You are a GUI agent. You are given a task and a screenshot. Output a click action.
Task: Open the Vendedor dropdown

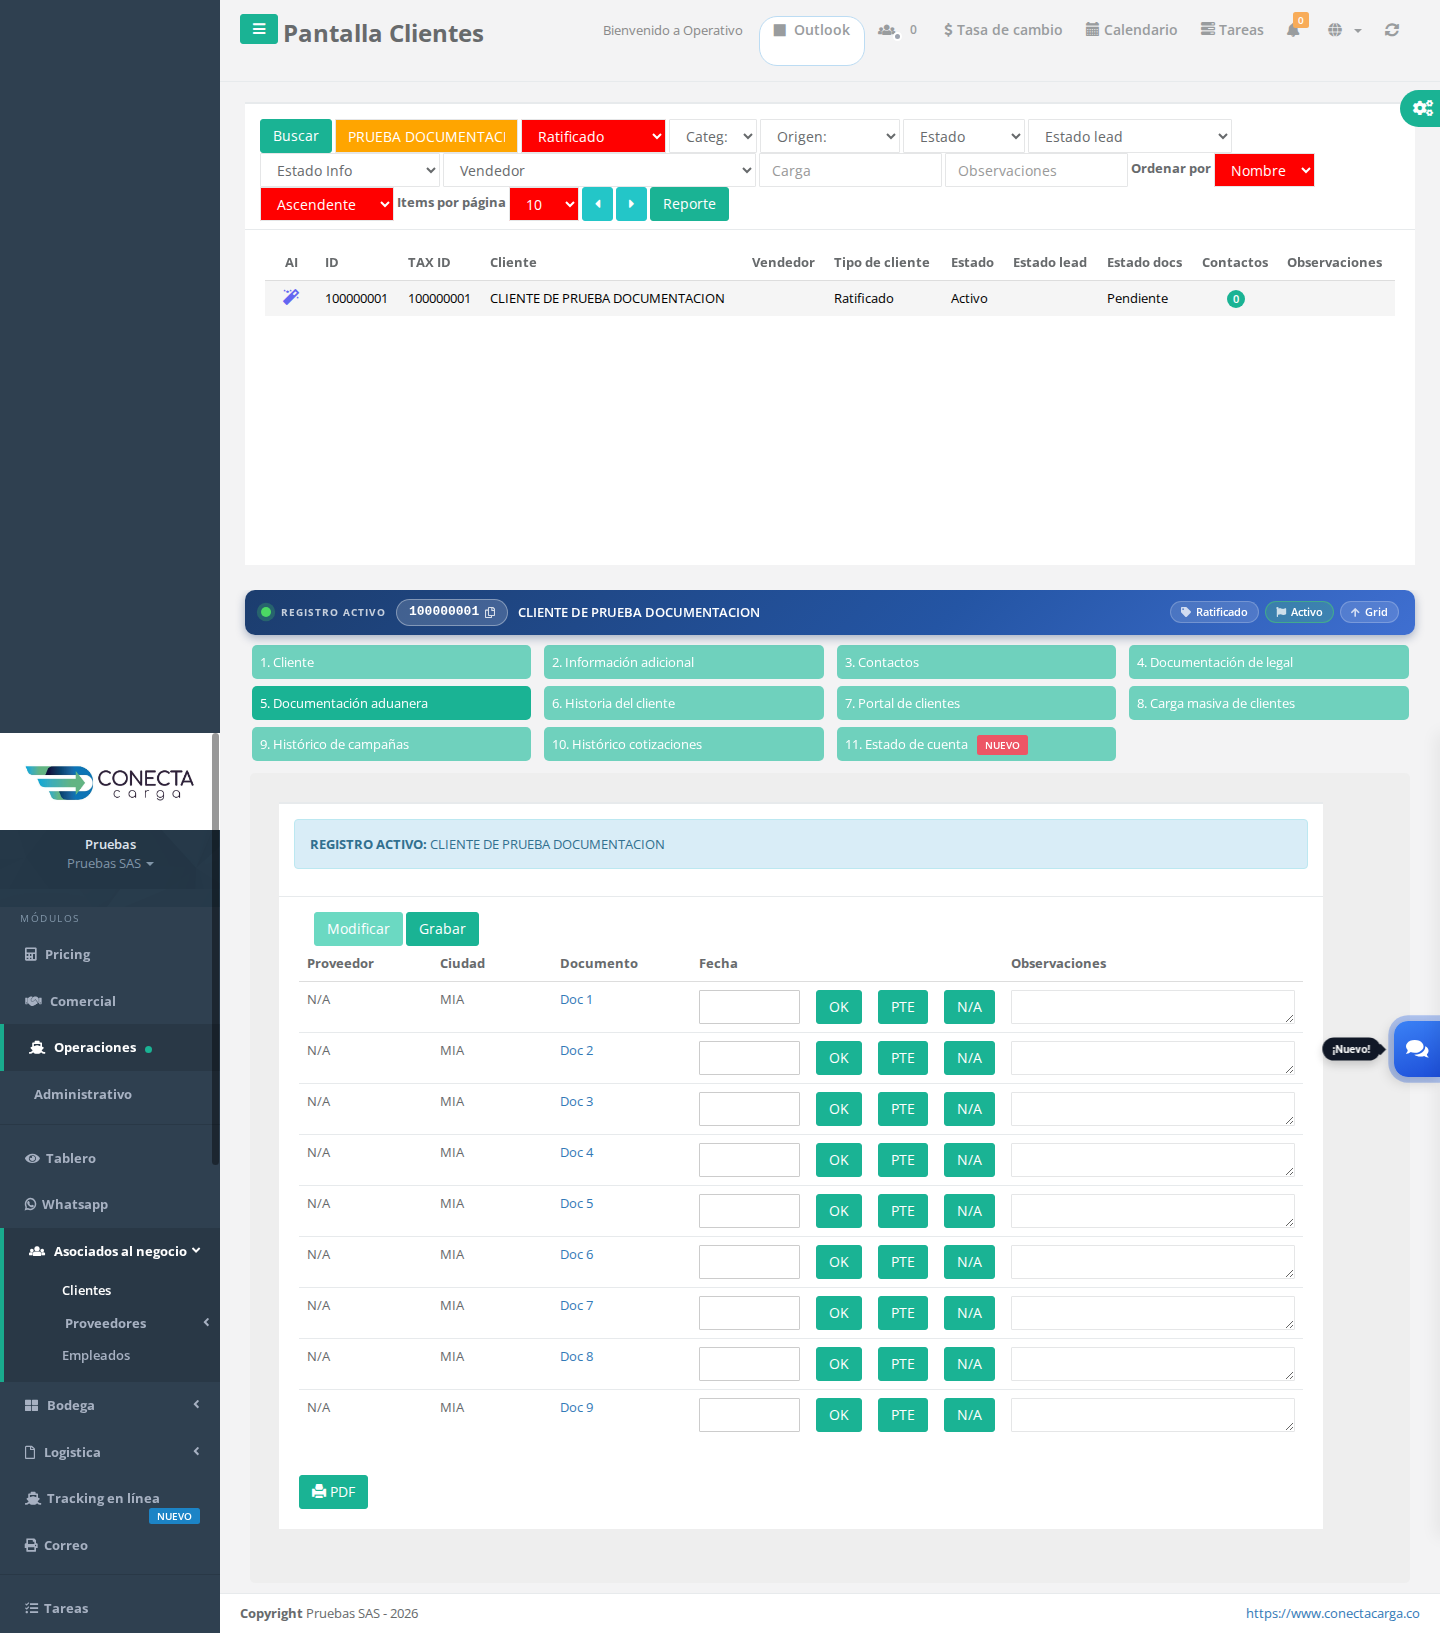600,171
